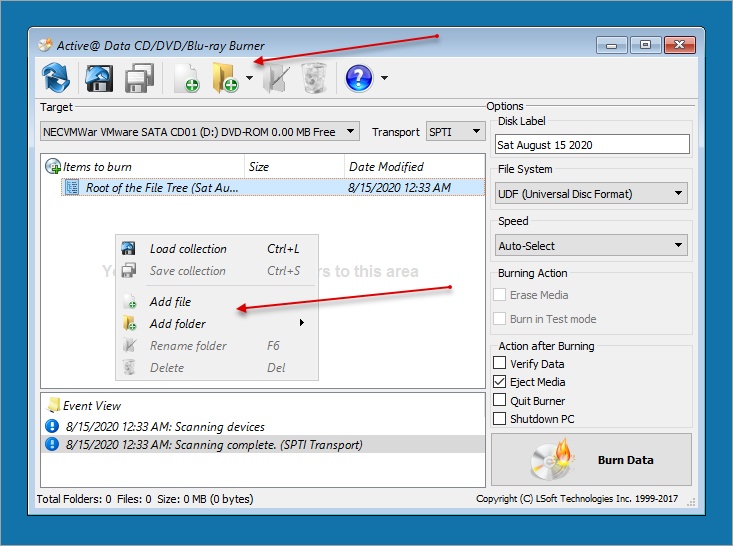Open the help dropdown arrow
The width and height of the screenshot is (733, 546).
384,78
